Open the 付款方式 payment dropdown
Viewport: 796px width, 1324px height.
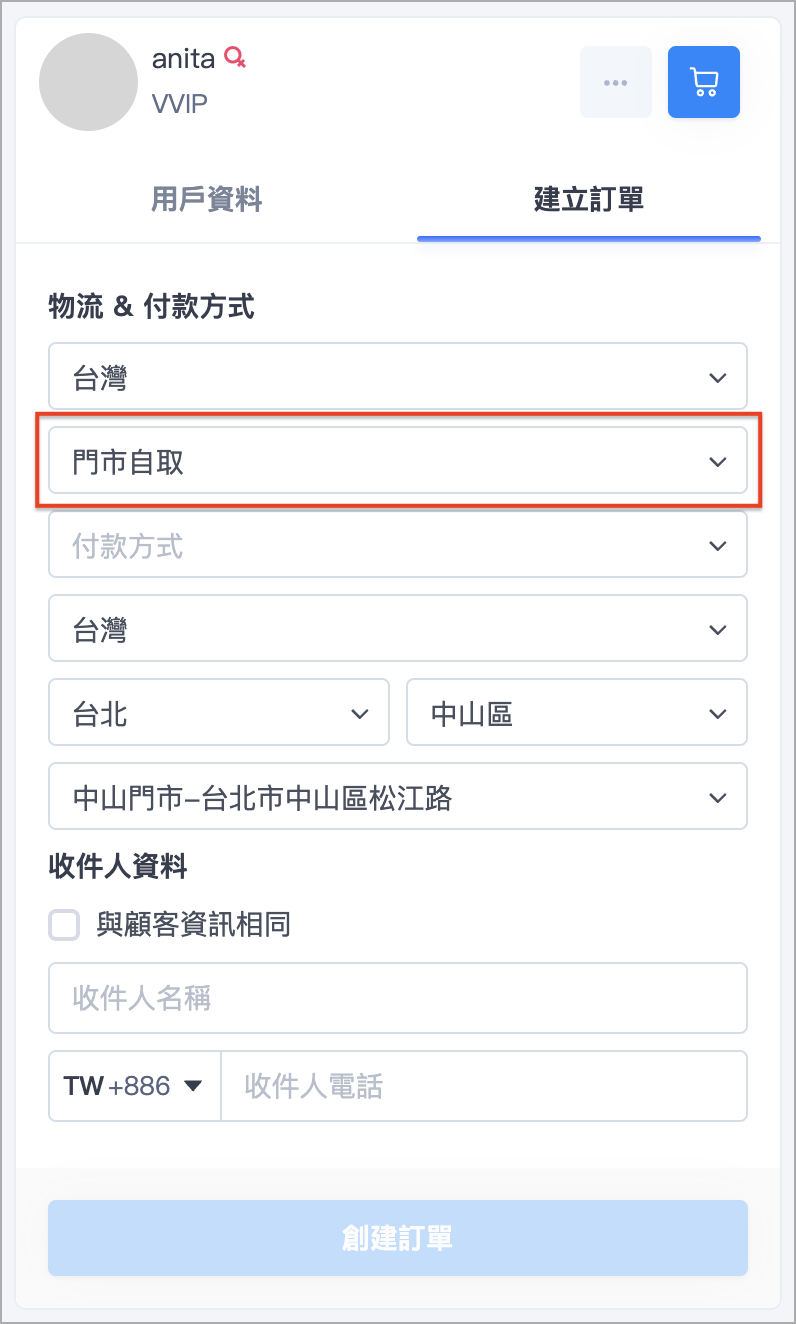click(398, 545)
